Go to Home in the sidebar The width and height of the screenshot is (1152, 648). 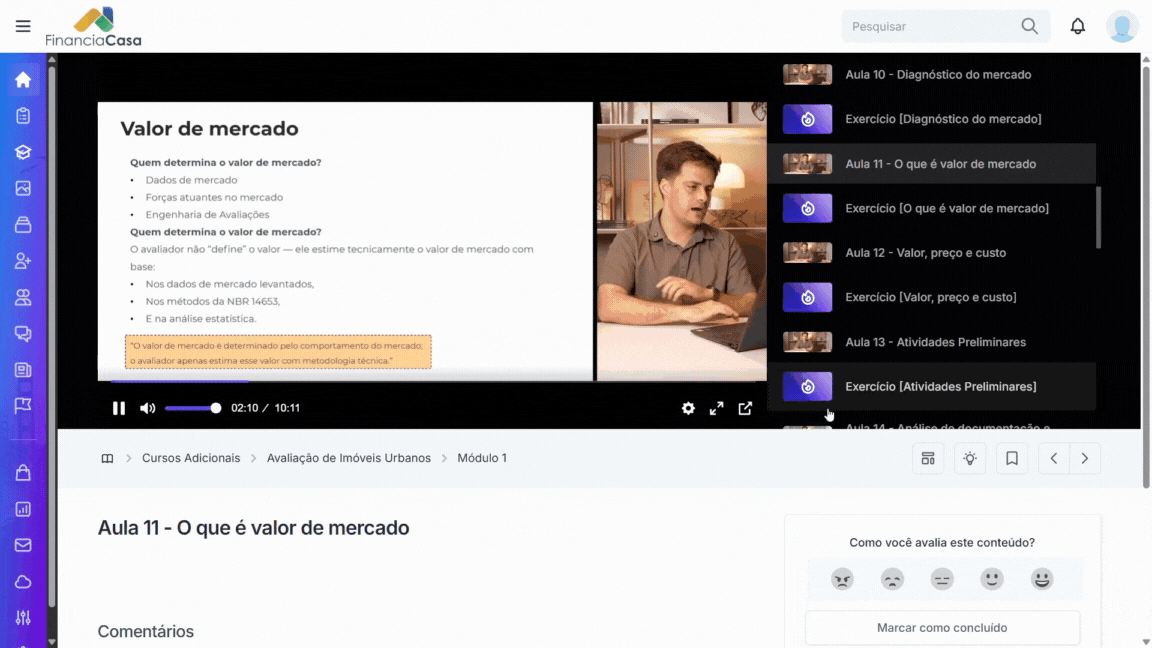tap(23, 80)
